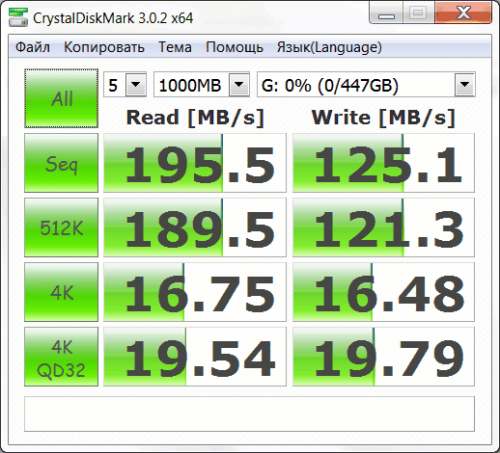This screenshot has height=453, width=500.
Task: Open the Копировать menu
Action: pos(104,47)
